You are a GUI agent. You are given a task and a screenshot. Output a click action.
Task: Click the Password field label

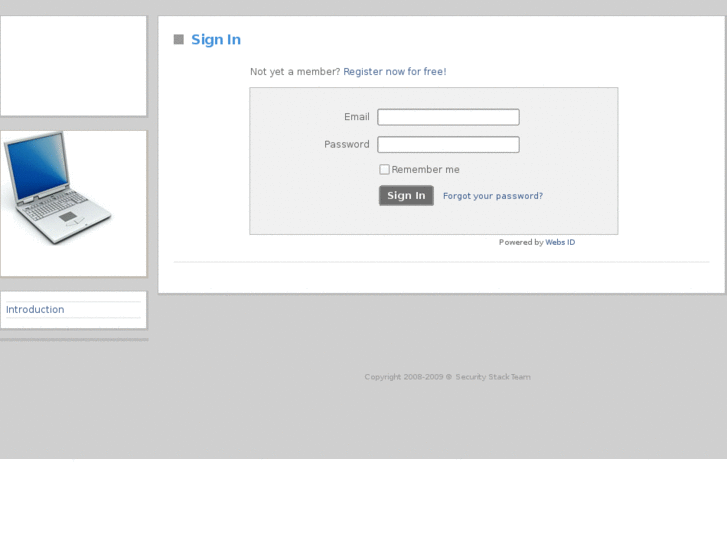pyautogui.click(x=346, y=144)
